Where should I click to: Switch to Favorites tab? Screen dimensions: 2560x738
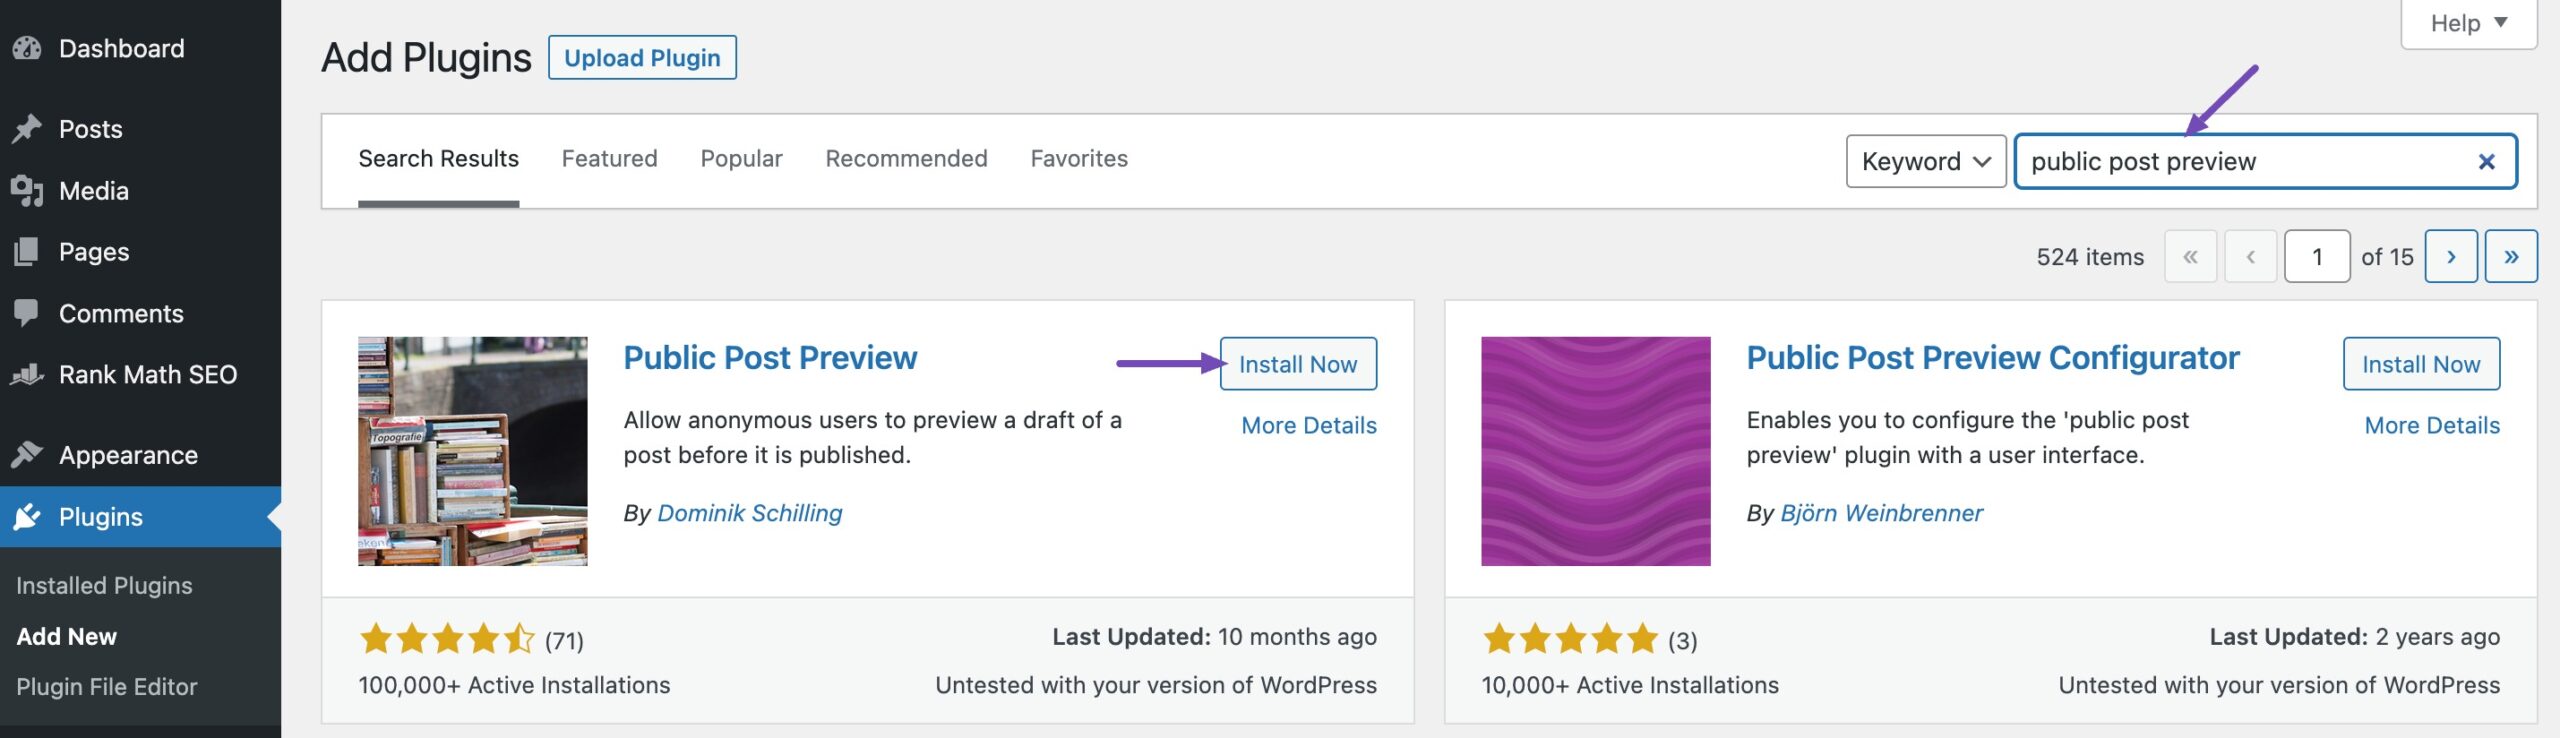pos(1079,158)
